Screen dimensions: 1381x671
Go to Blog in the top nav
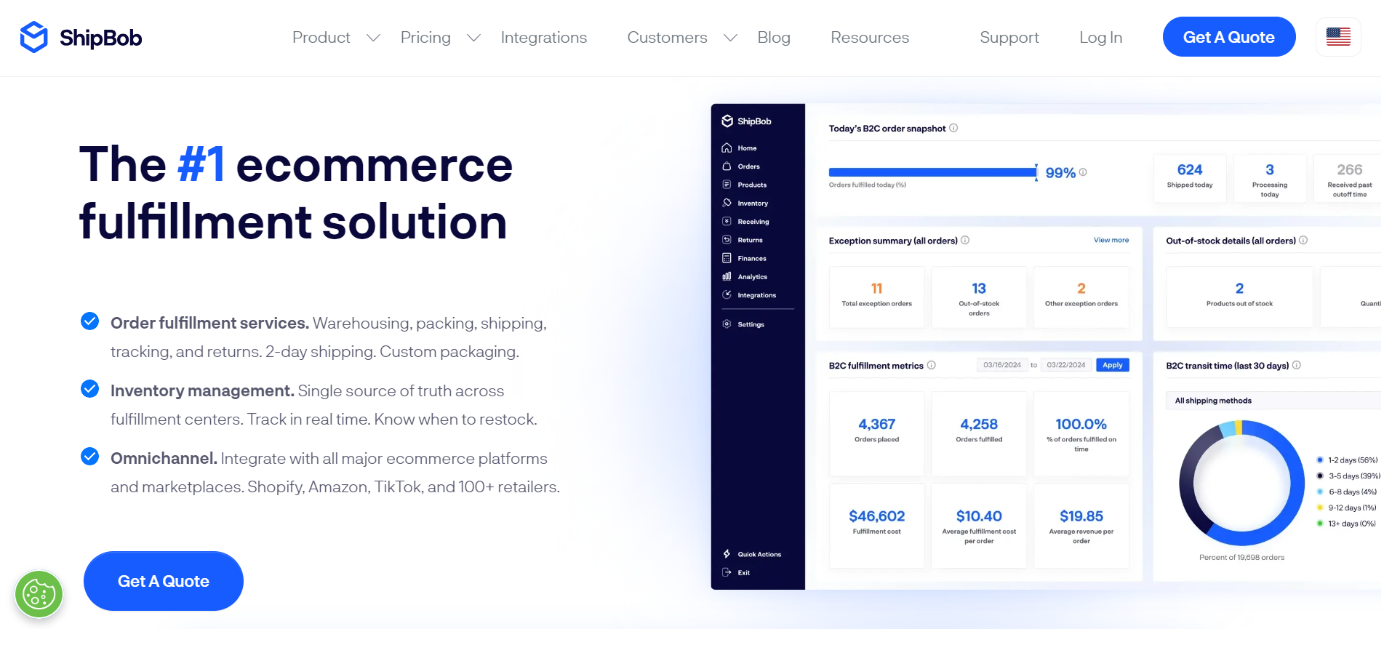pyautogui.click(x=774, y=37)
